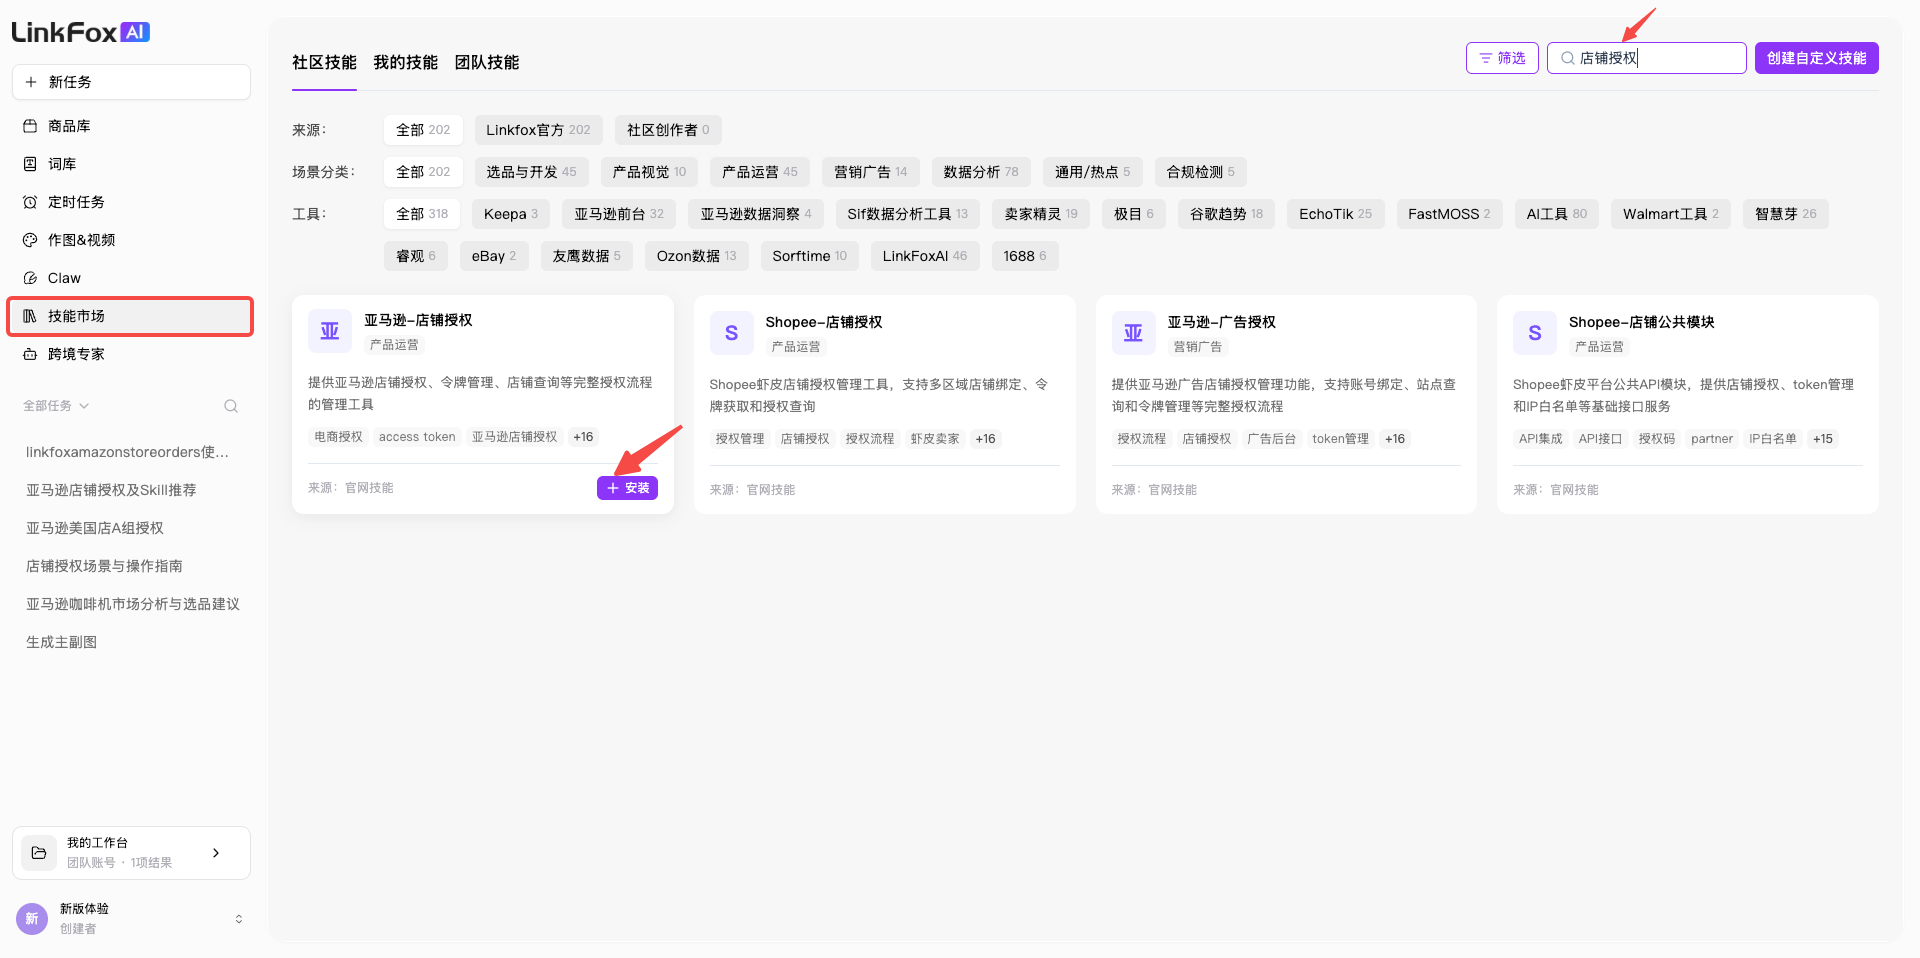Open task 亚马逊咖啡机市场分析与选品建议
Screen dimensions: 1920x958
(133, 604)
